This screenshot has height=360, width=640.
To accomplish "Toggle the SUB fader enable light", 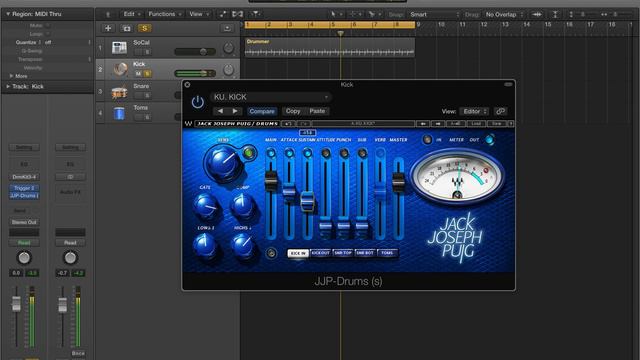I will point(362,153).
